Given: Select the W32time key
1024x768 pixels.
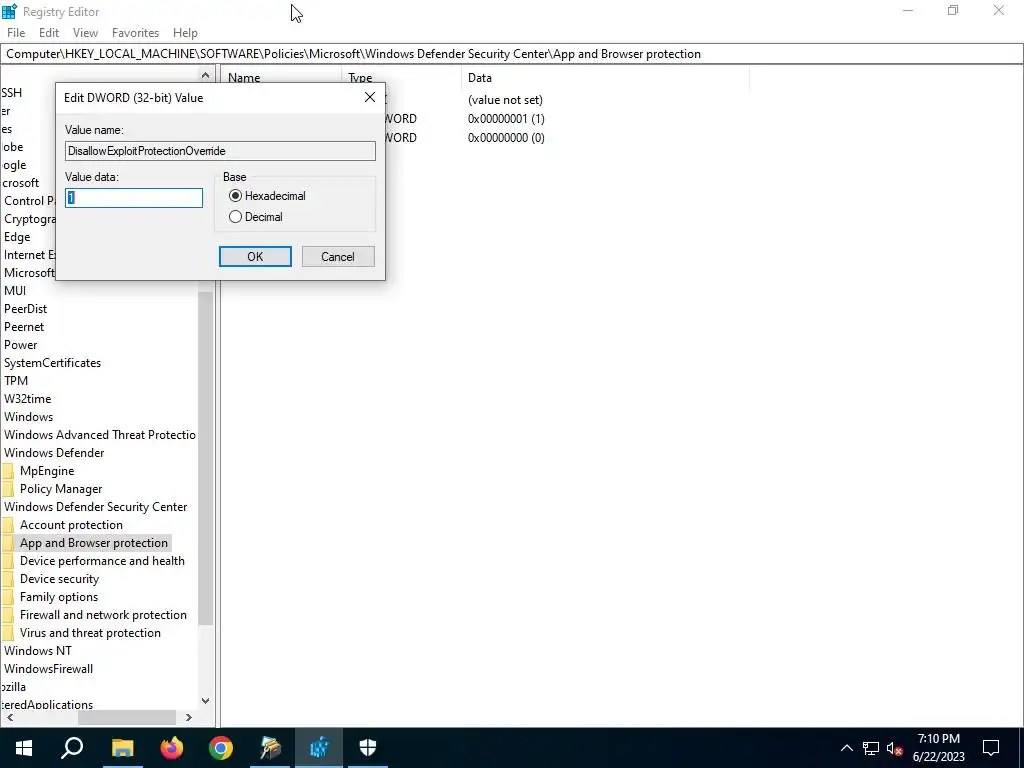Looking at the screenshot, I should [27, 398].
